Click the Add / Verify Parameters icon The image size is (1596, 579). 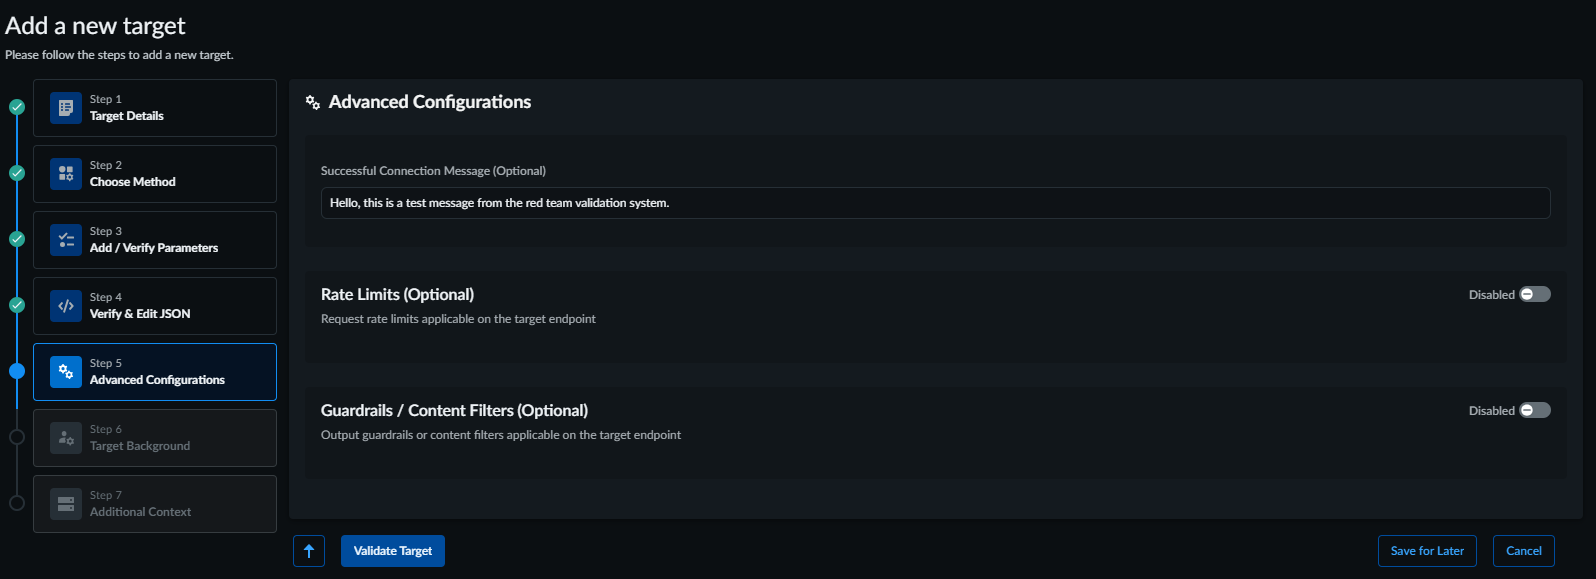coord(66,240)
